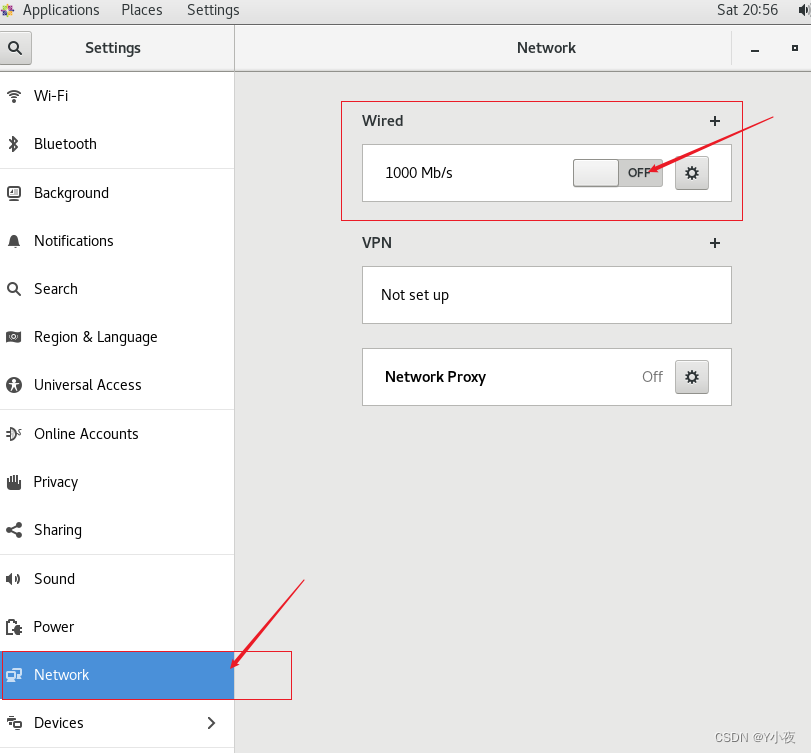Select the Sharing icon in sidebar

point(12,529)
